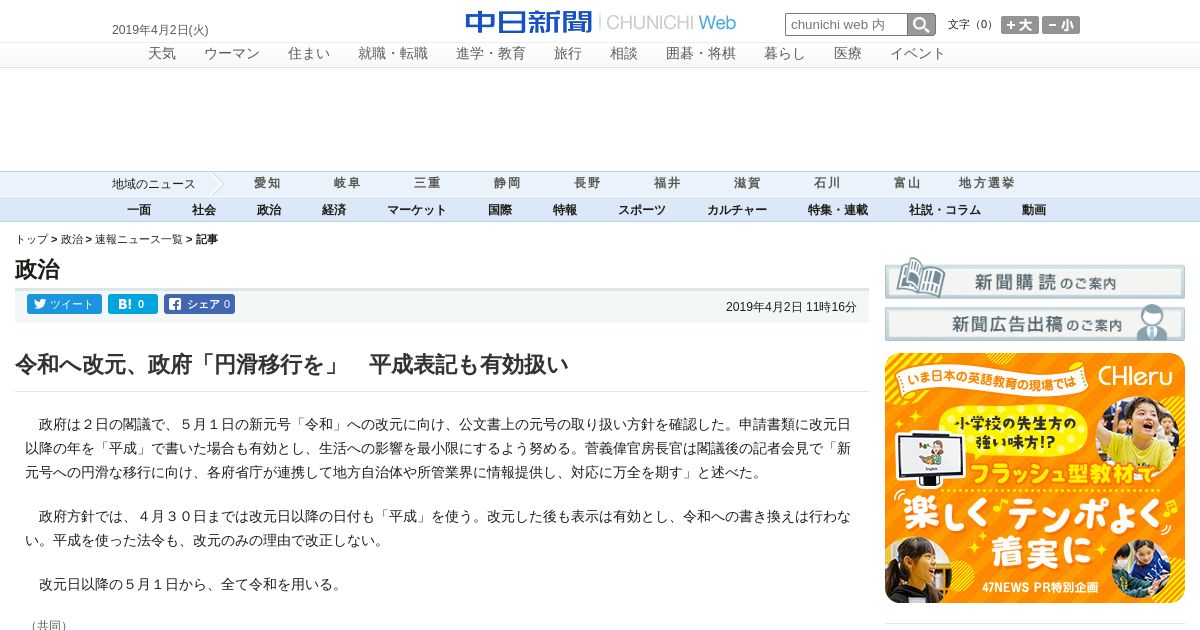This screenshot has width=1200, height=630.
Task: Click トップ breadcrumb link
Action: point(31,240)
